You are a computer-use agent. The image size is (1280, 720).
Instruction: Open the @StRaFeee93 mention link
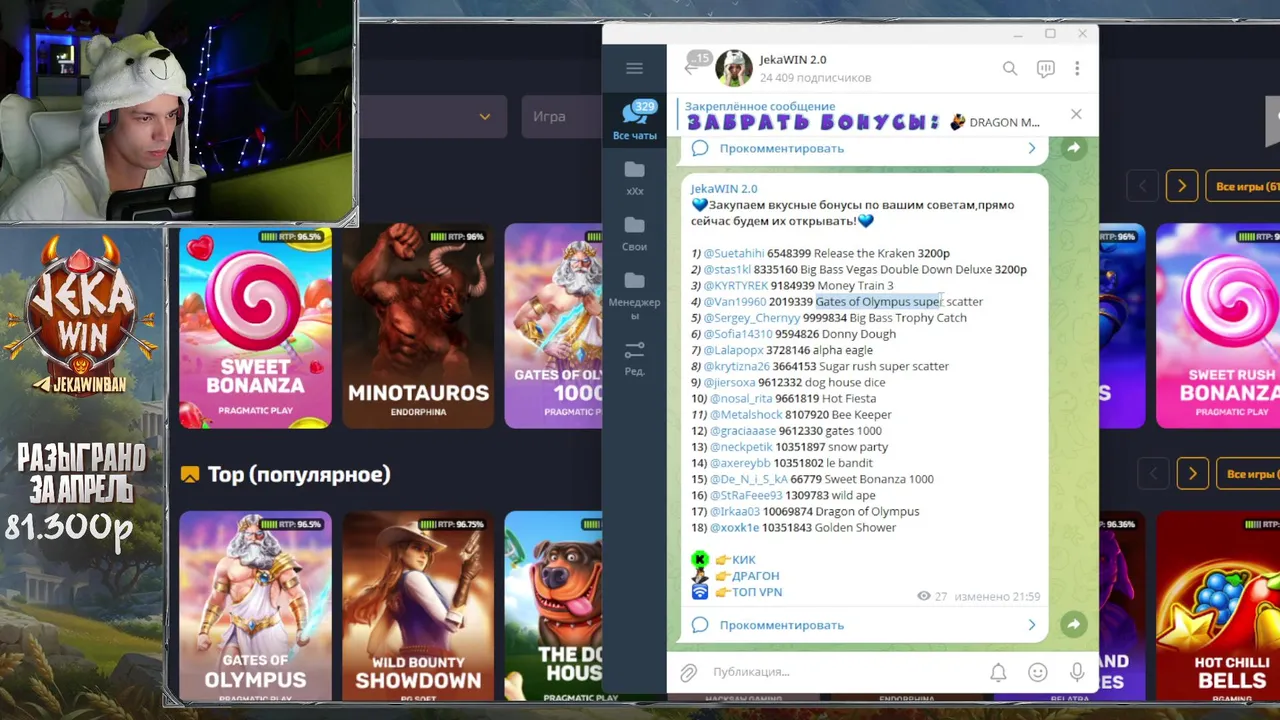(x=747, y=495)
